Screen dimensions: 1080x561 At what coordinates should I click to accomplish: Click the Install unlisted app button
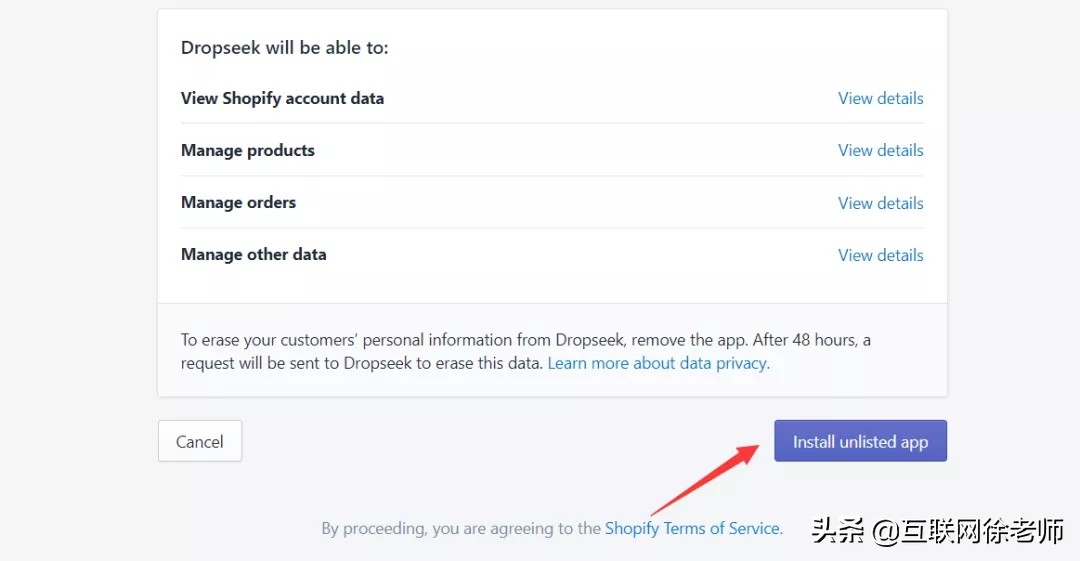pos(860,441)
